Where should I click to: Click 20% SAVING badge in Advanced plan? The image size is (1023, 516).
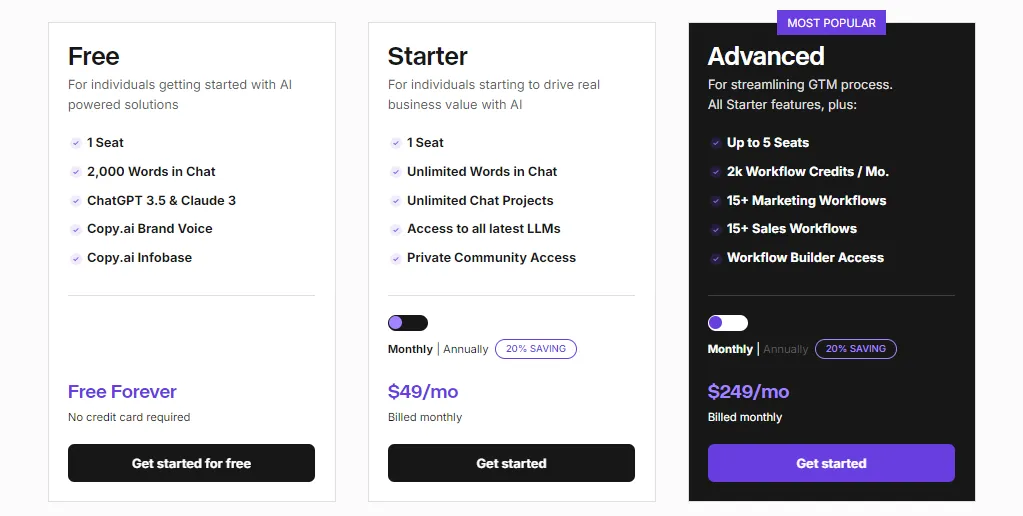(x=856, y=349)
